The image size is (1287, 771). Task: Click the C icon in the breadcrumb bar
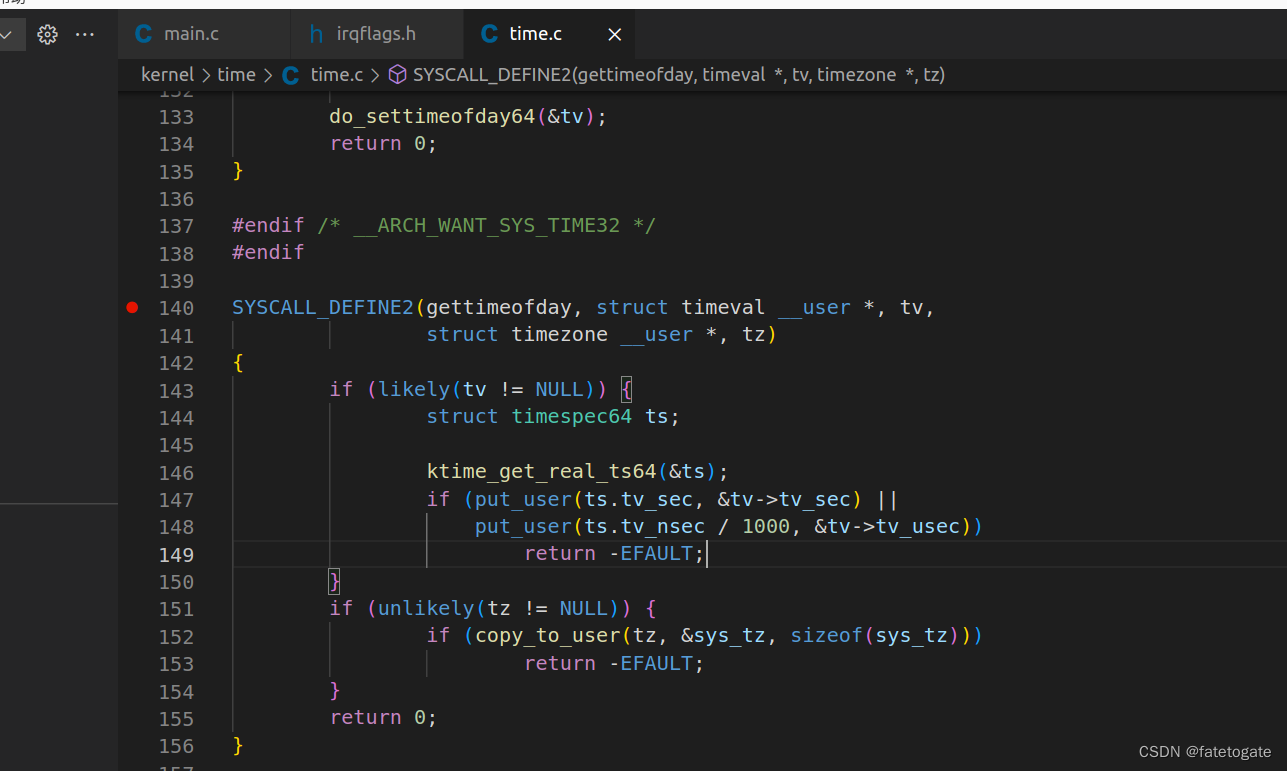pos(289,74)
